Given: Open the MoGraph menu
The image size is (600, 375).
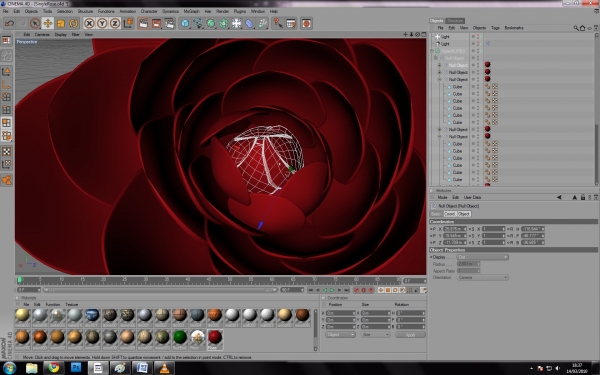Looking at the screenshot, I should [191, 11].
